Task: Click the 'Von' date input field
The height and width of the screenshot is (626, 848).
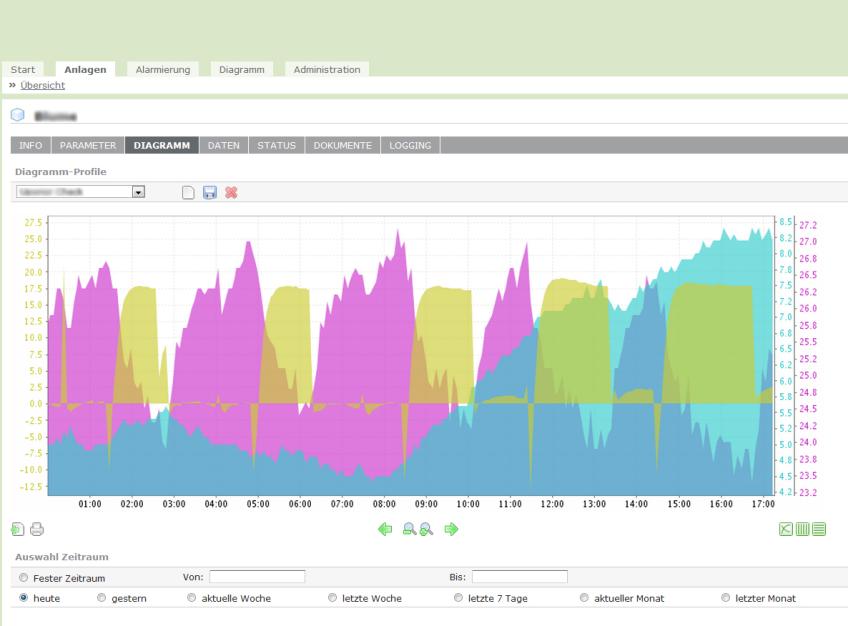Action: [257, 577]
